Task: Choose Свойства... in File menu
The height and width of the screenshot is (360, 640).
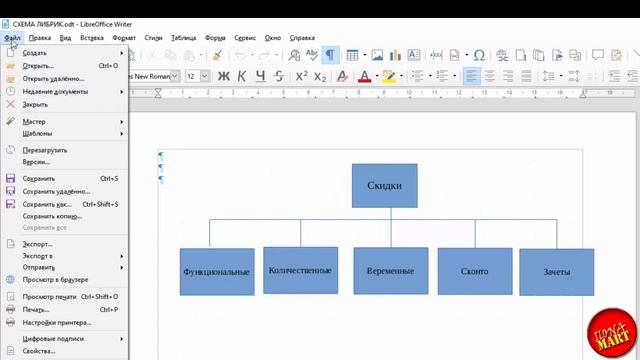Action: pyautogui.click(x=64, y=351)
